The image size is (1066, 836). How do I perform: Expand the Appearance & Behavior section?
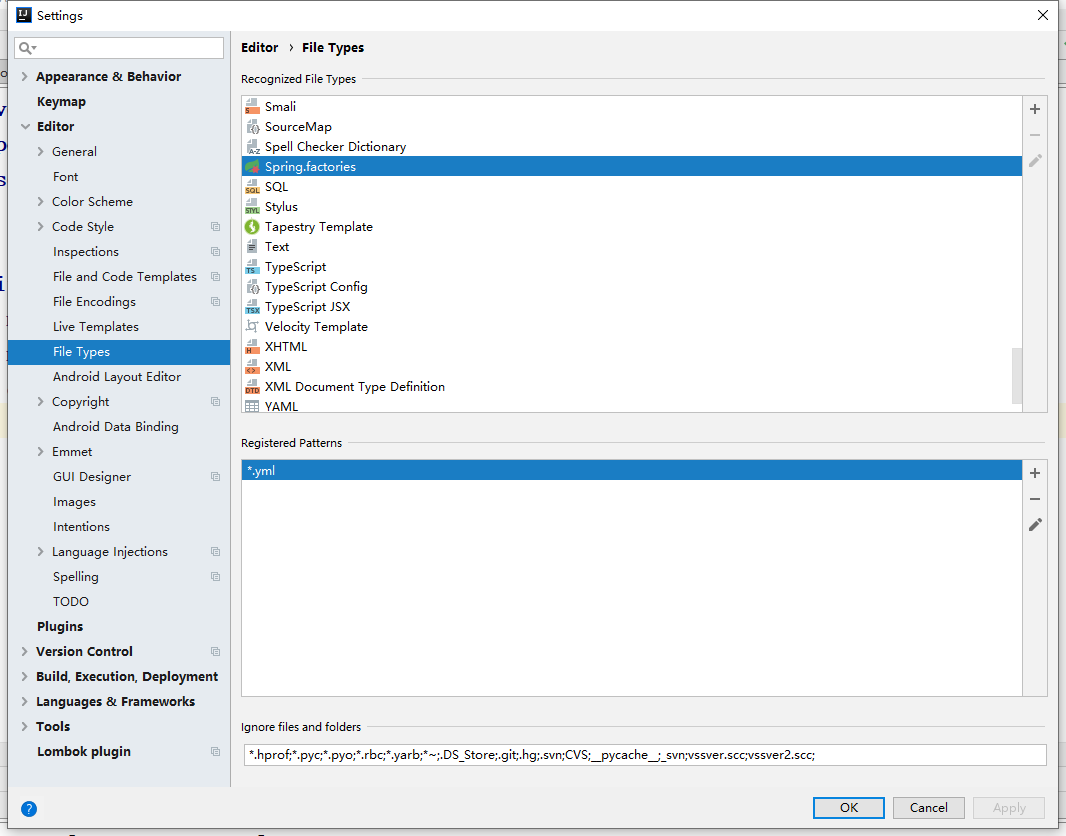click(x=24, y=76)
